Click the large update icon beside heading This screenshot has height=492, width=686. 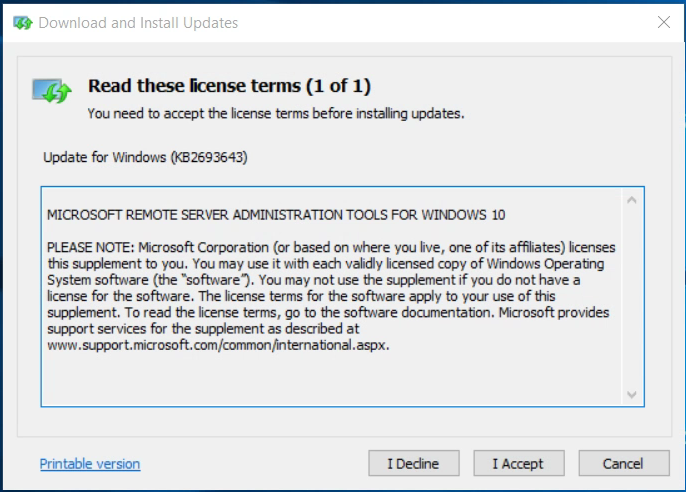52,91
